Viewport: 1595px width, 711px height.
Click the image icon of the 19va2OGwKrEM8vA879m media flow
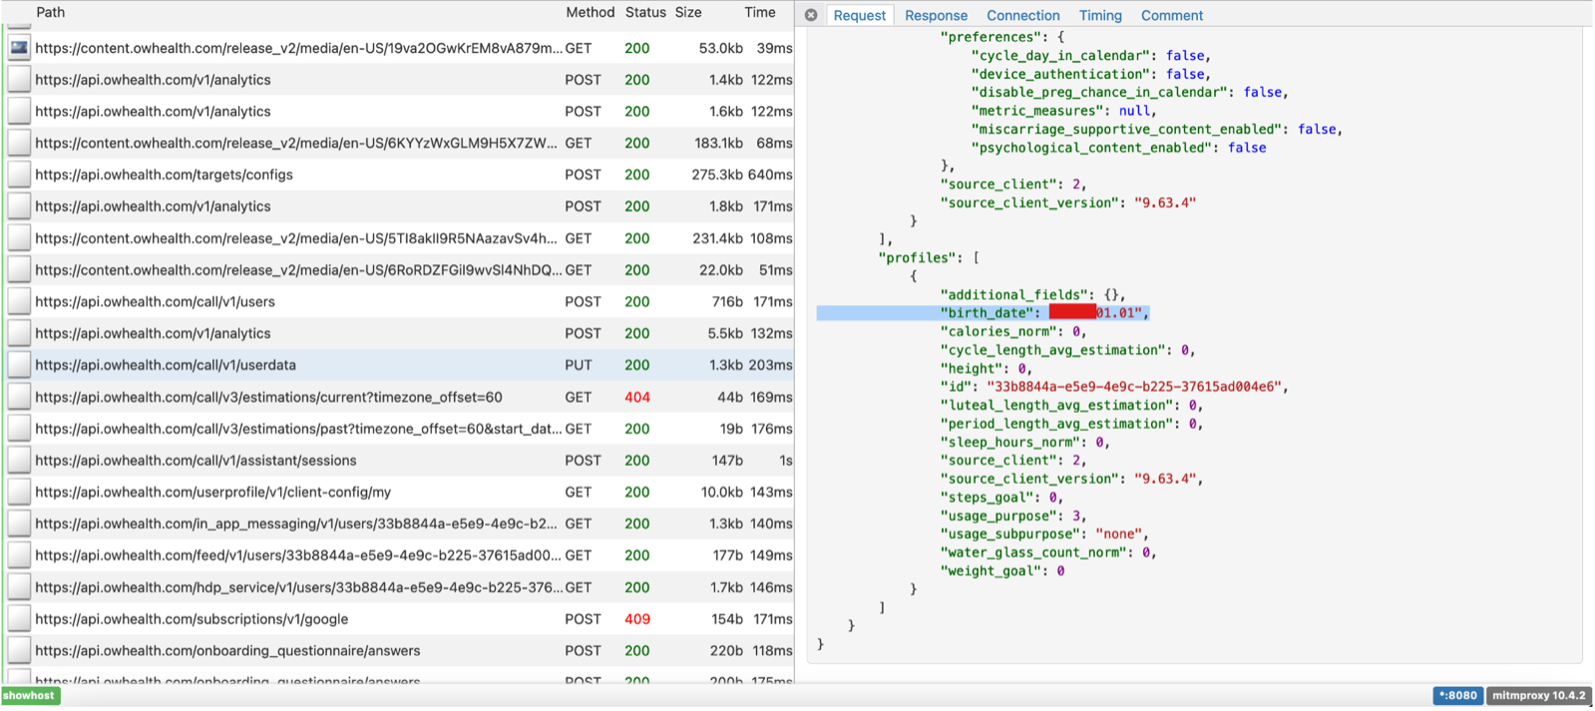click(x=19, y=48)
